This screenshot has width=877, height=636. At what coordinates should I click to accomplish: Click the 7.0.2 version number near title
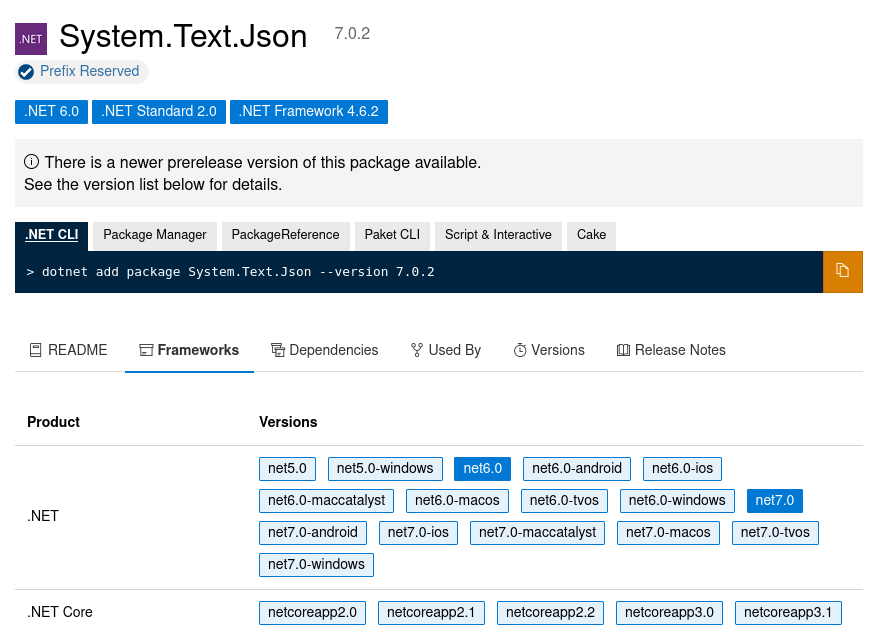click(352, 34)
